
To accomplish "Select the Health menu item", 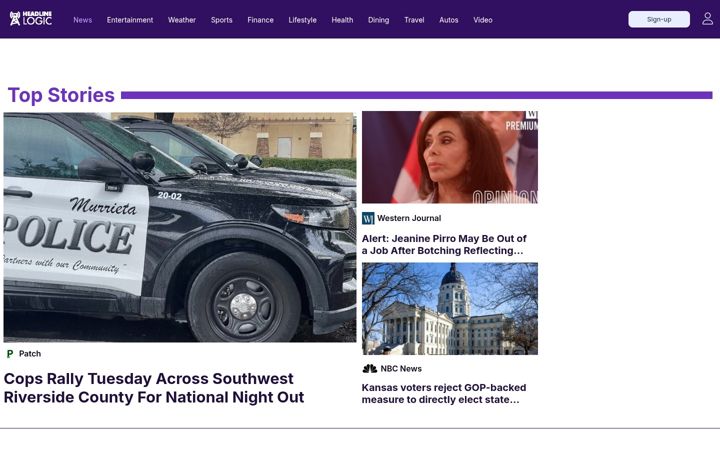I will 342,20.
